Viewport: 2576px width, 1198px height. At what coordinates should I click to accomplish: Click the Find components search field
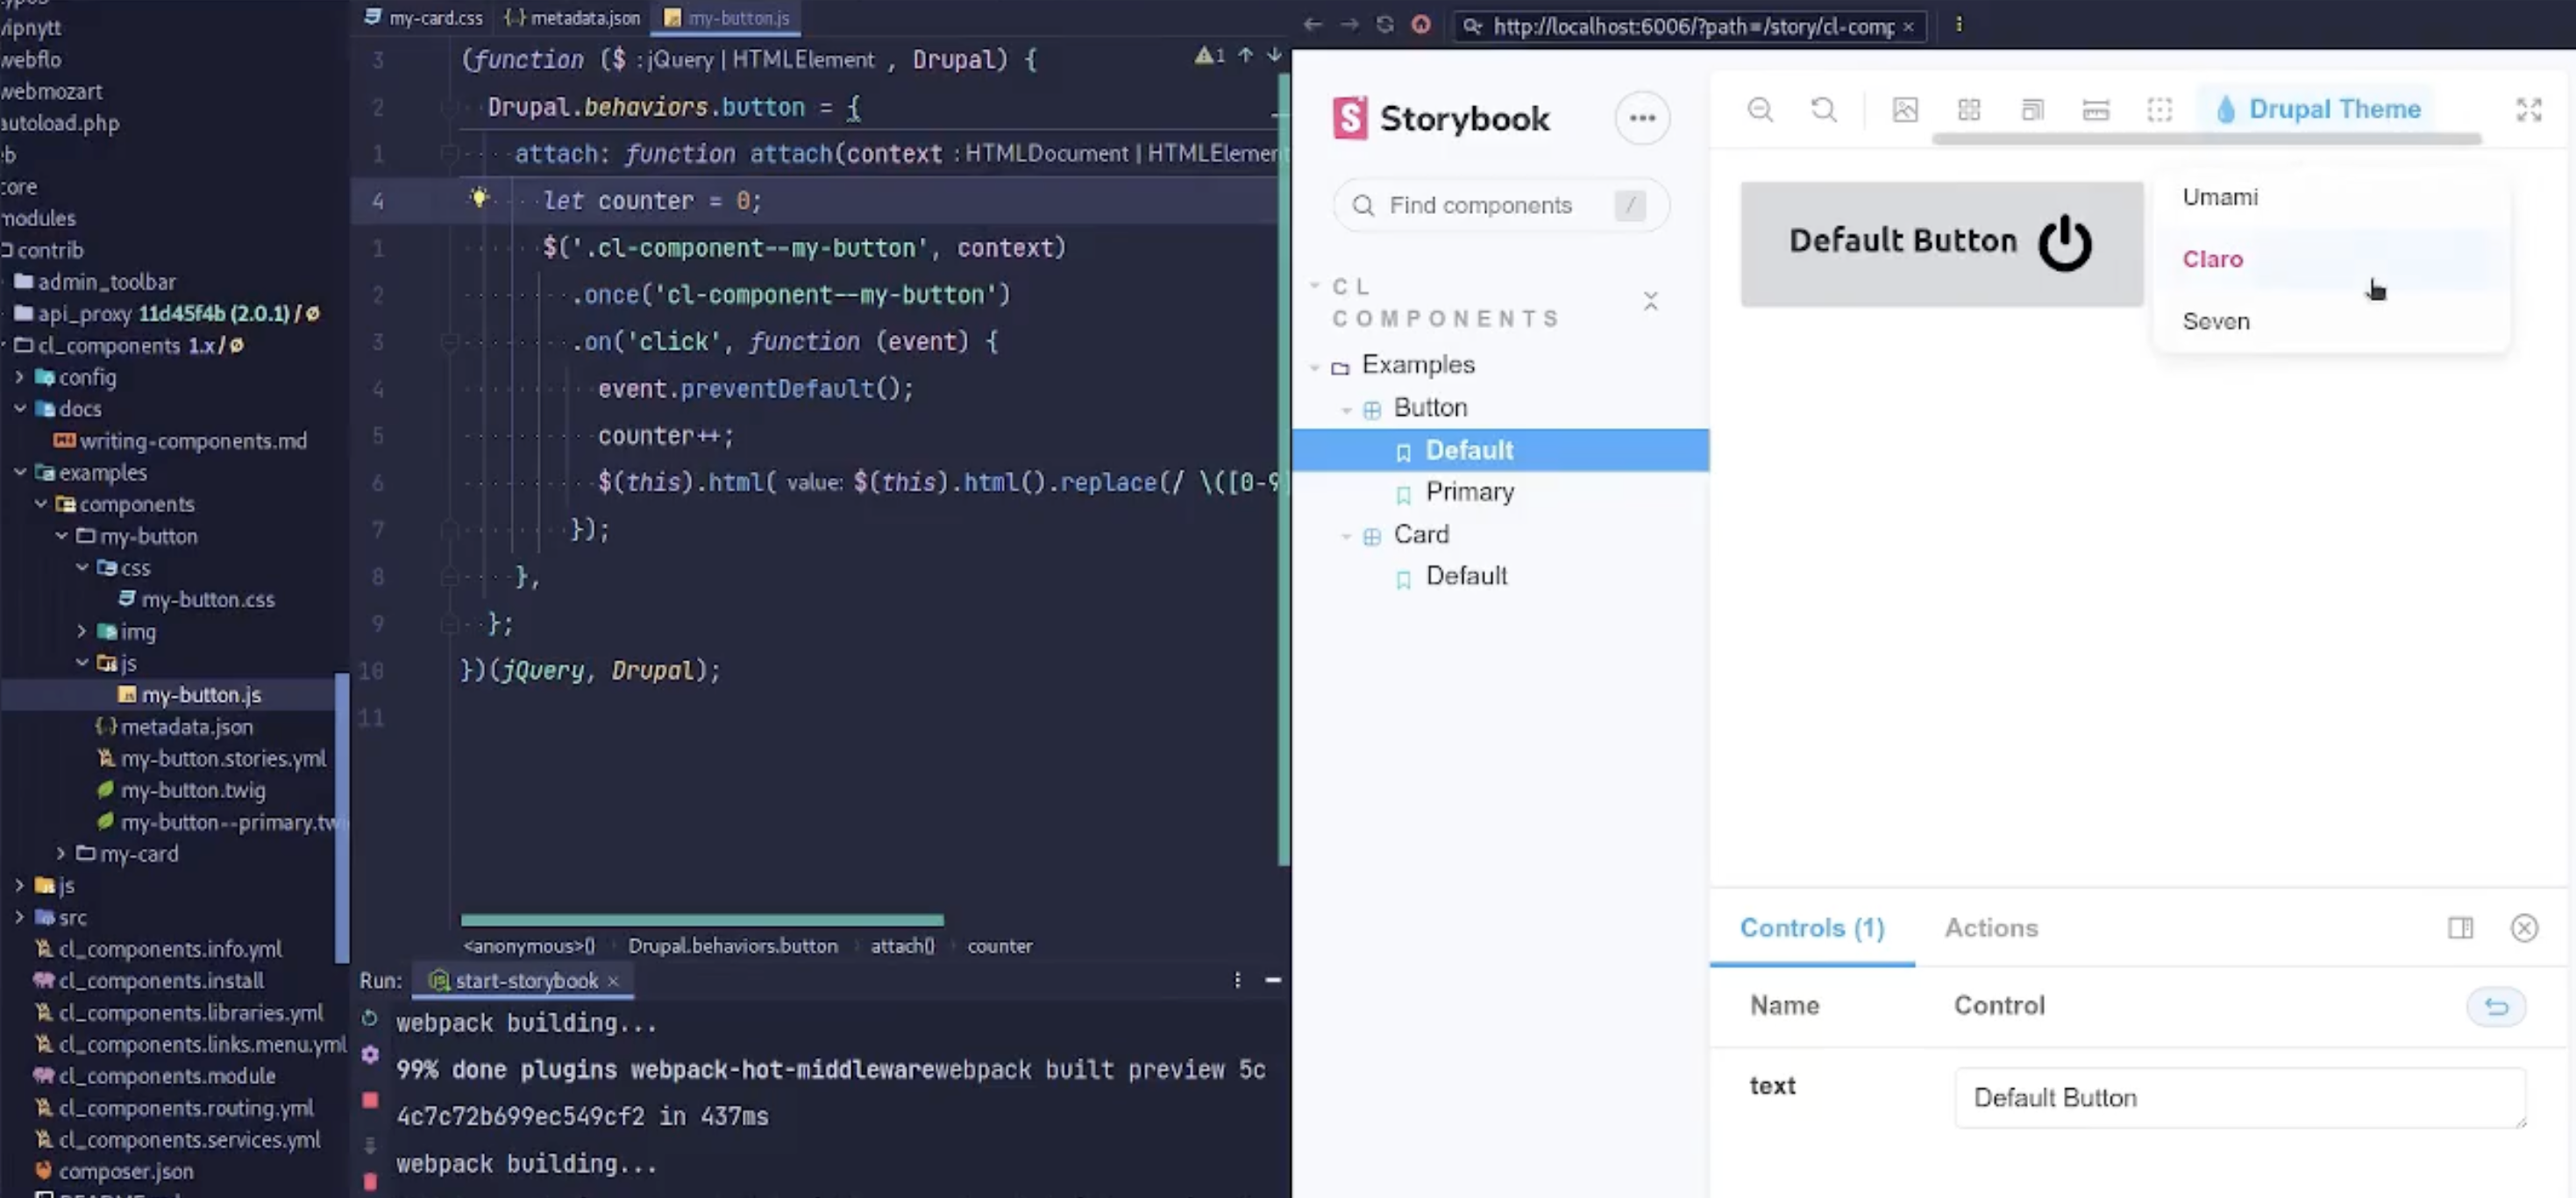click(1480, 205)
